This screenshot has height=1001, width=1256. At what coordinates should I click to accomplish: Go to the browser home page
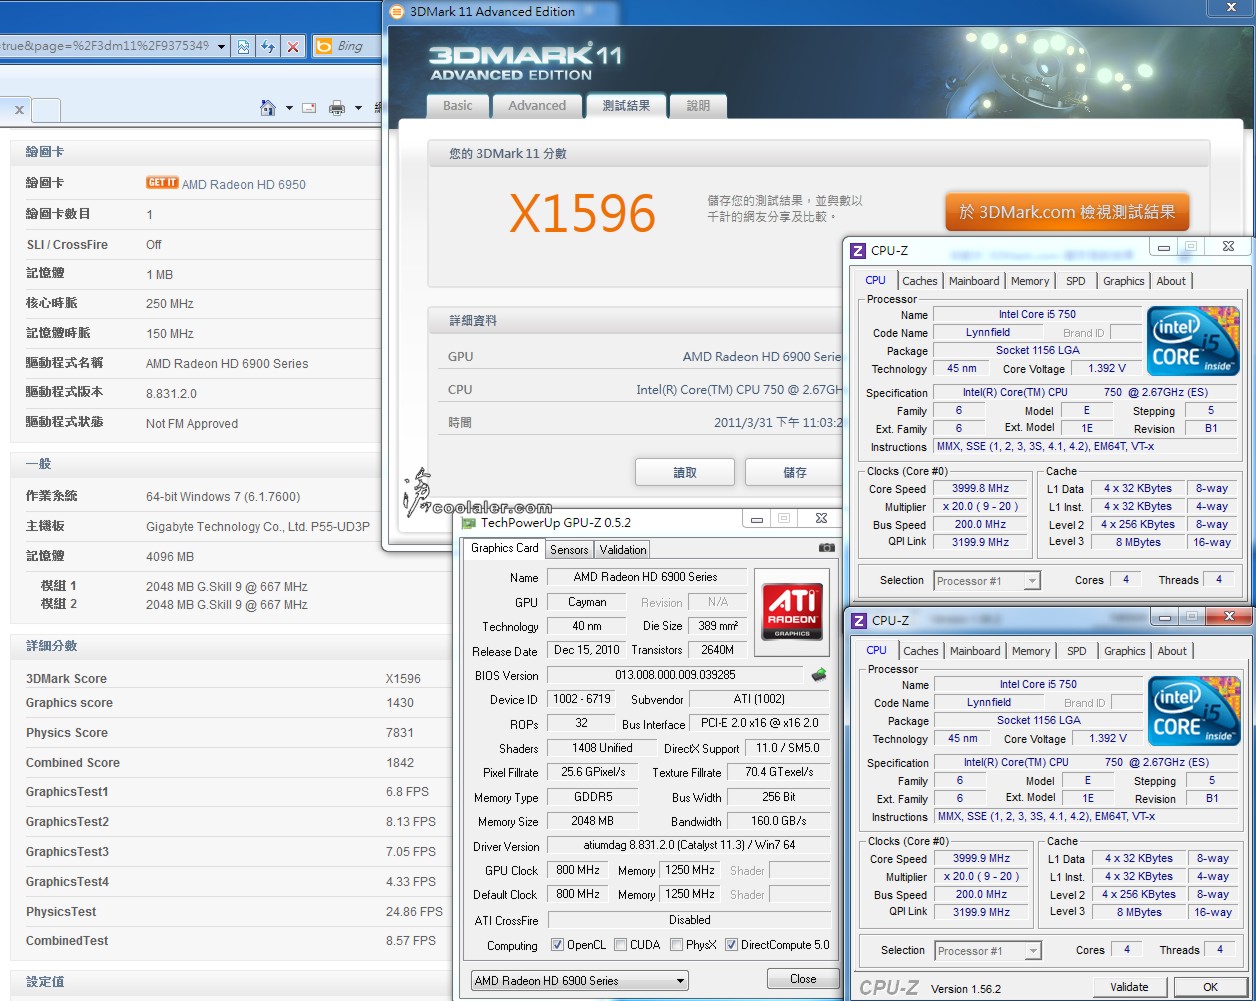[x=267, y=107]
